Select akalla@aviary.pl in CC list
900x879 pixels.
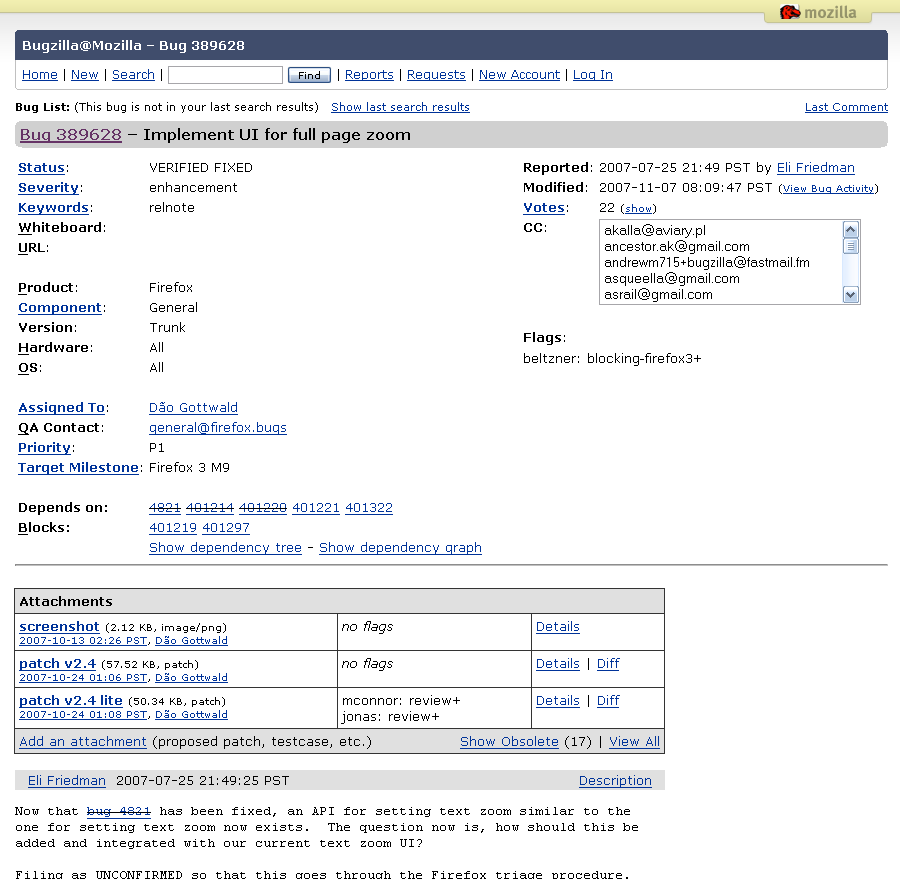pyautogui.click(x=655, y=230)
